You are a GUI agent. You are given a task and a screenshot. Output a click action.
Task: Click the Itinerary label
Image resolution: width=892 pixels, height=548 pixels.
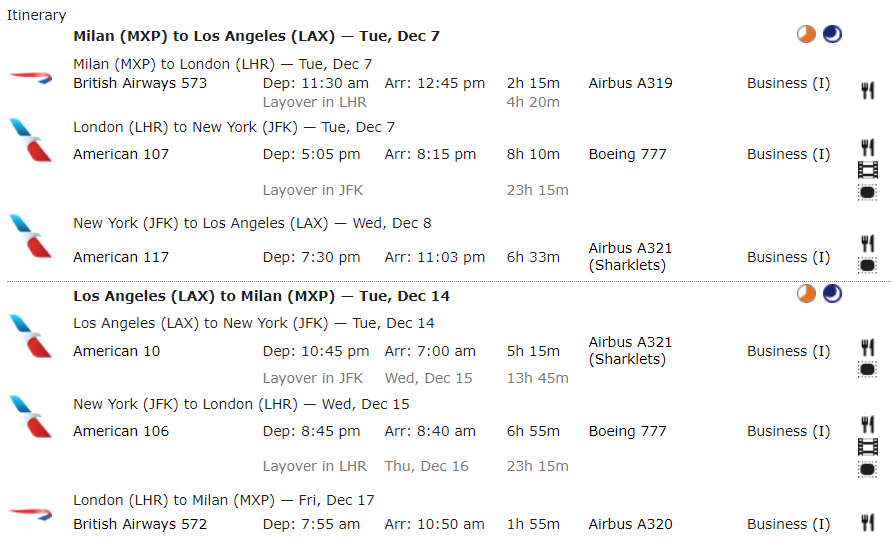(x=37, y=15)
